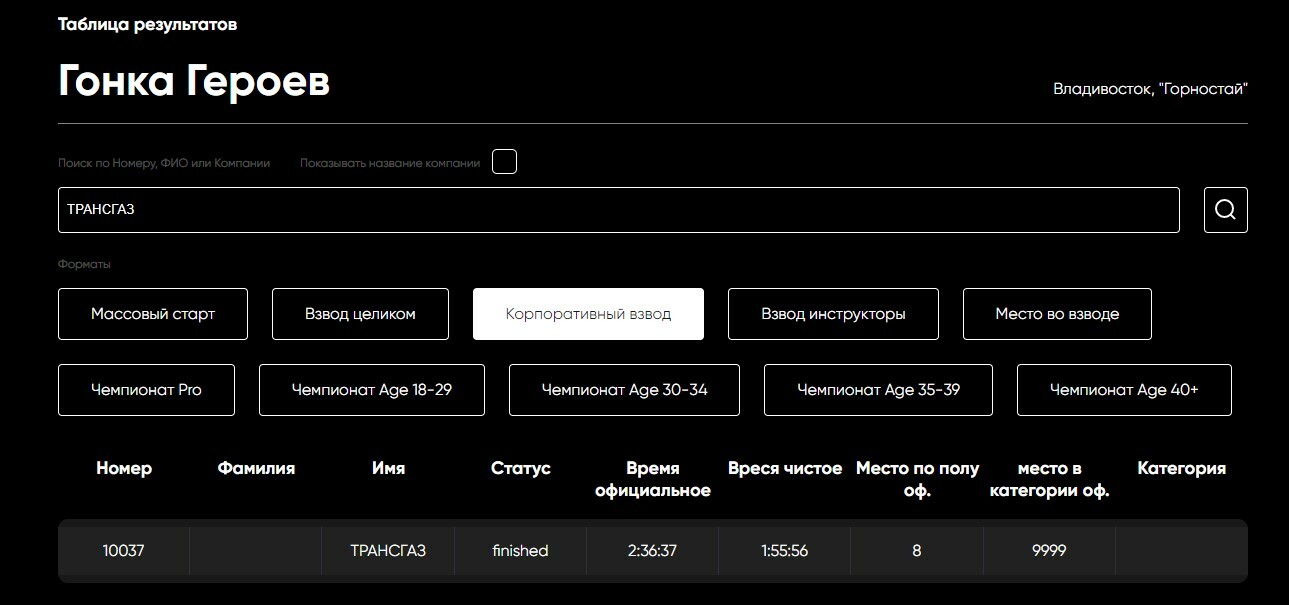
Task: Select the 'Взвод инструкторы' format
Action: [x=833, y=314]
